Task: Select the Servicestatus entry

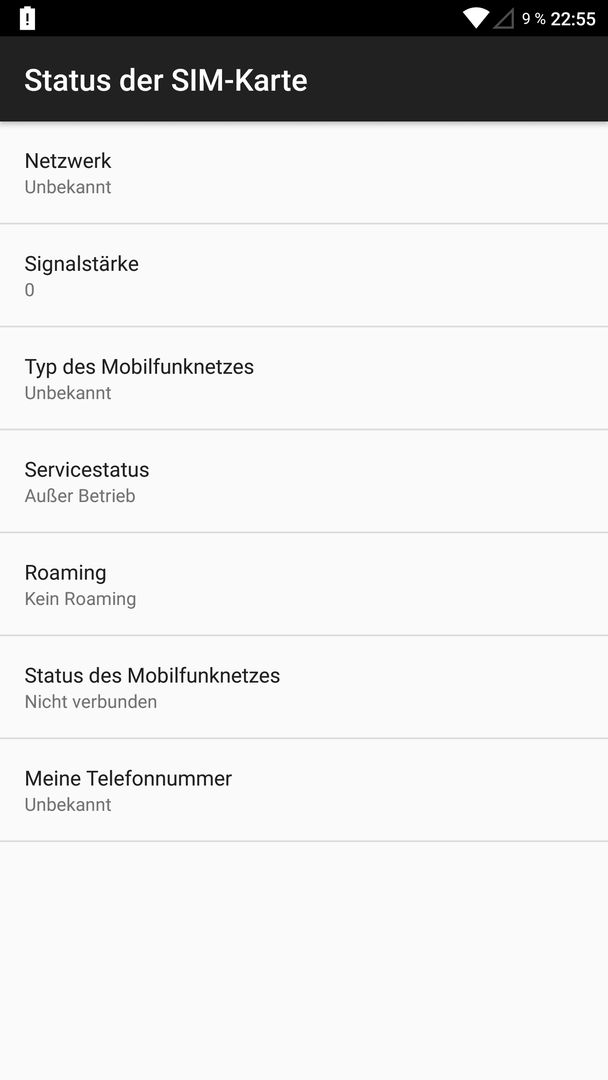Action: (x=304, y=481)
